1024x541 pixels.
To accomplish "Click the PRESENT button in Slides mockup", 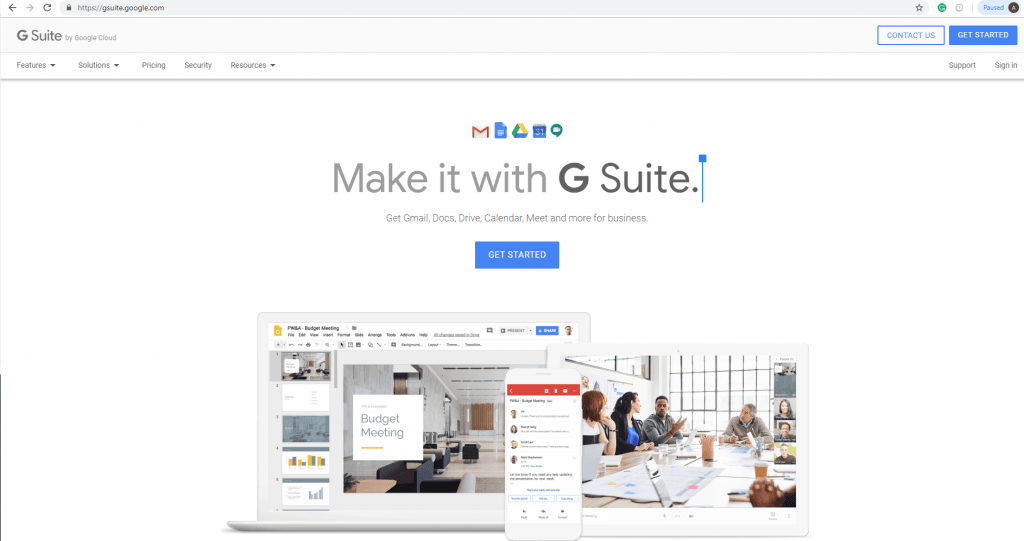I will pyautogui.click(x=516, y=331).
